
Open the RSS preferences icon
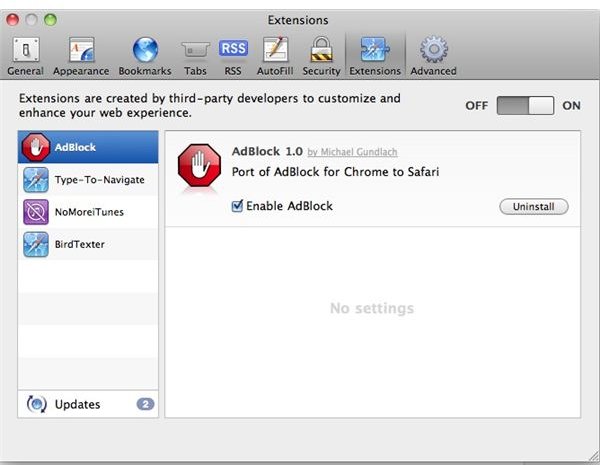coord(233,49)
